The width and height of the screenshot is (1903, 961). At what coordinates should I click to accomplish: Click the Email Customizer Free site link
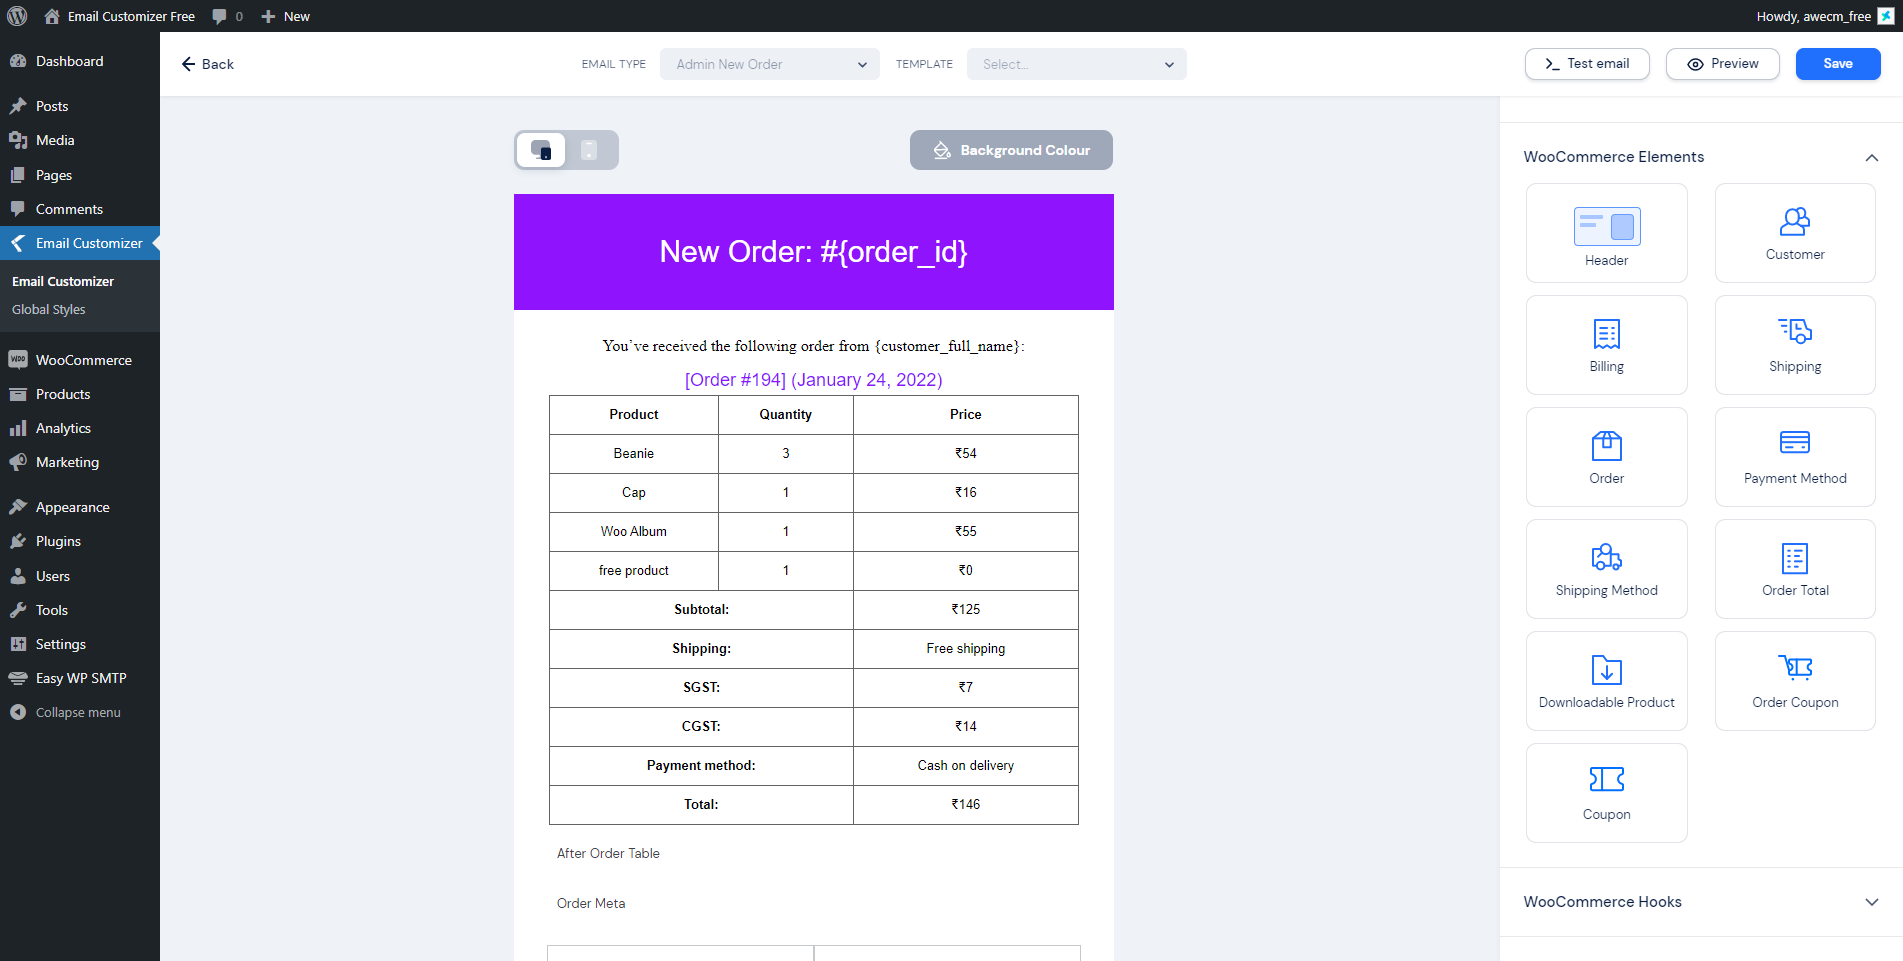[120, 16]
